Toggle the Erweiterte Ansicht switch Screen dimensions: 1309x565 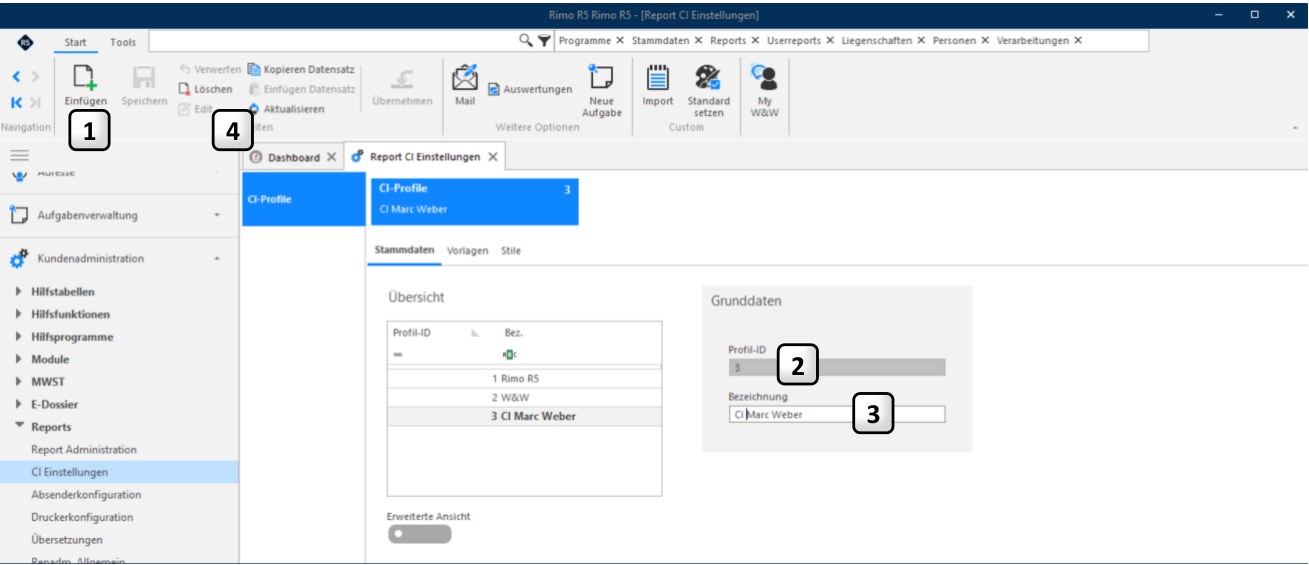[x=419, y=534]
